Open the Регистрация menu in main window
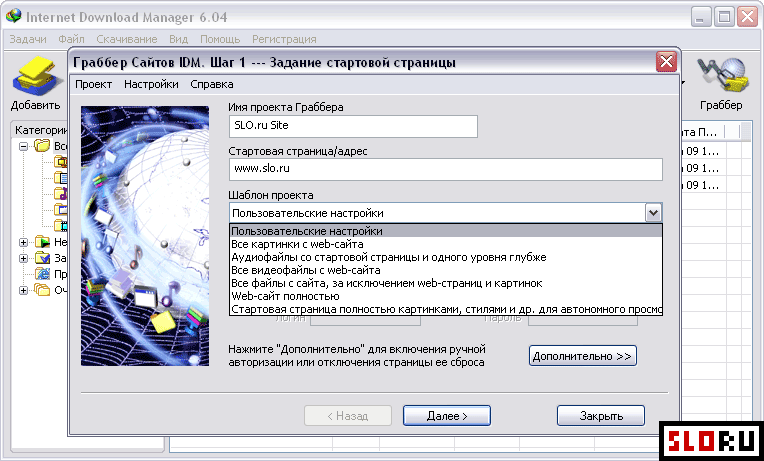Screen dimensions: 764x461 pyautogui.click(x=284, y=39)
